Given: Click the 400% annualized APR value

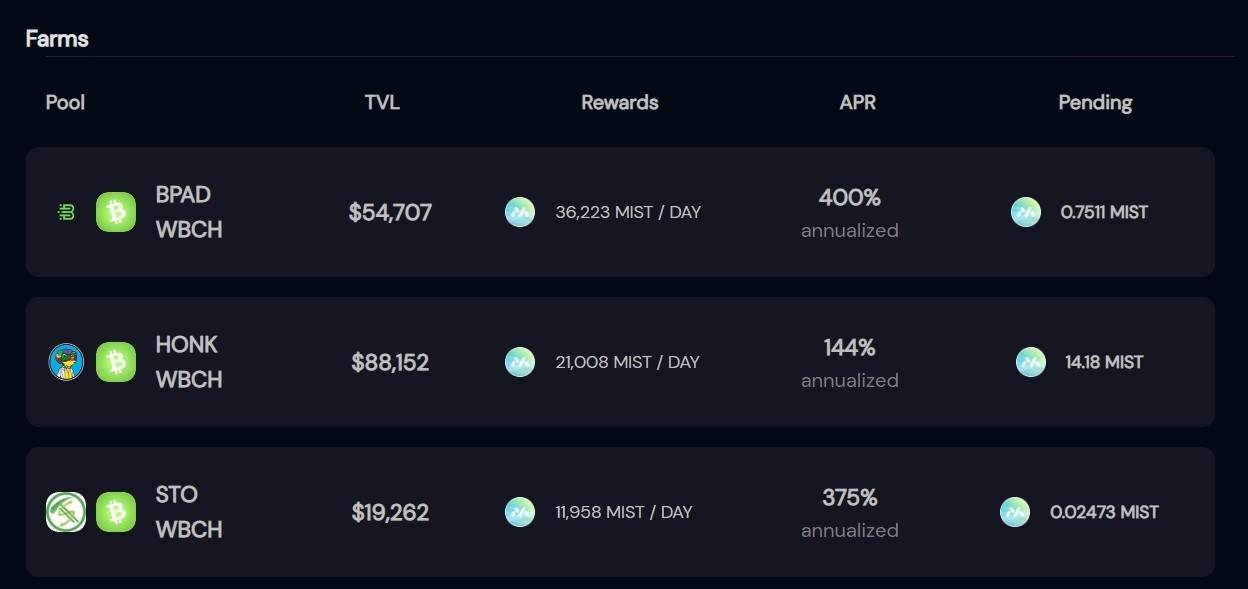Looking at the screenshot, I should point(850,213).
